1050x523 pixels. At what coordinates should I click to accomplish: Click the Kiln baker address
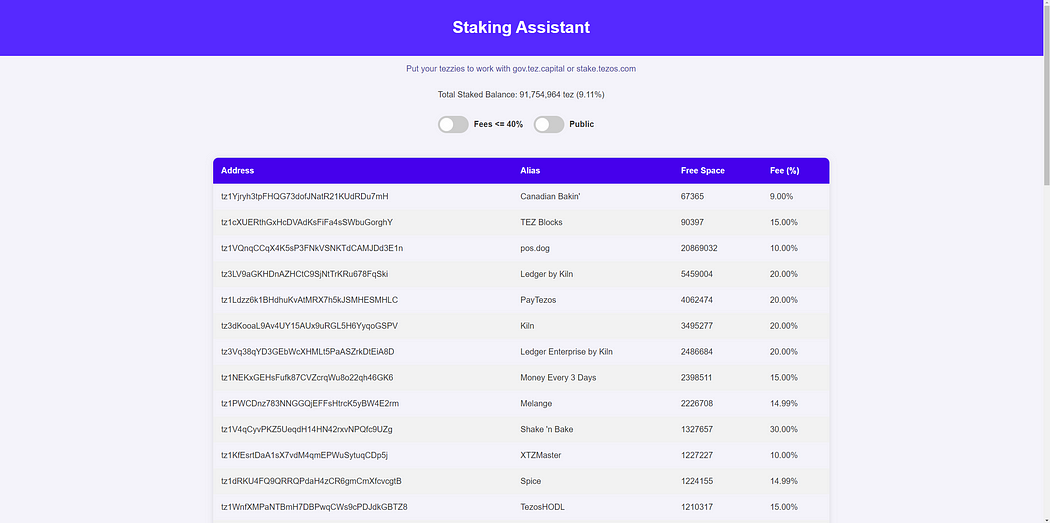[309, 326]
